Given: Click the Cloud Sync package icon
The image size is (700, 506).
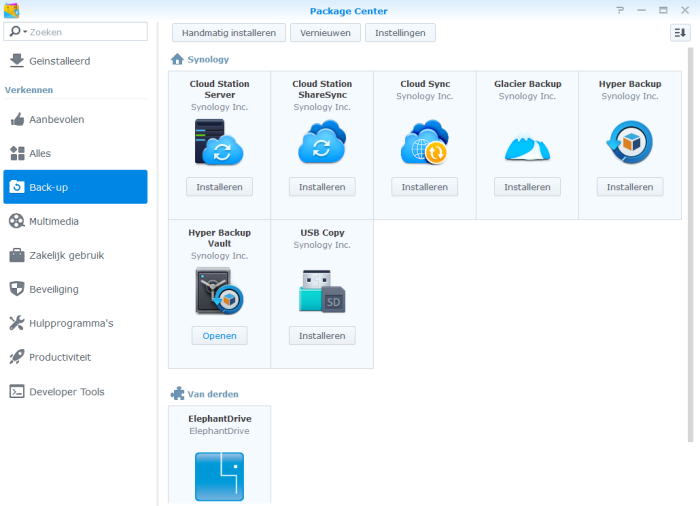Looking at the screenshot, I should (x=425, y=142).
